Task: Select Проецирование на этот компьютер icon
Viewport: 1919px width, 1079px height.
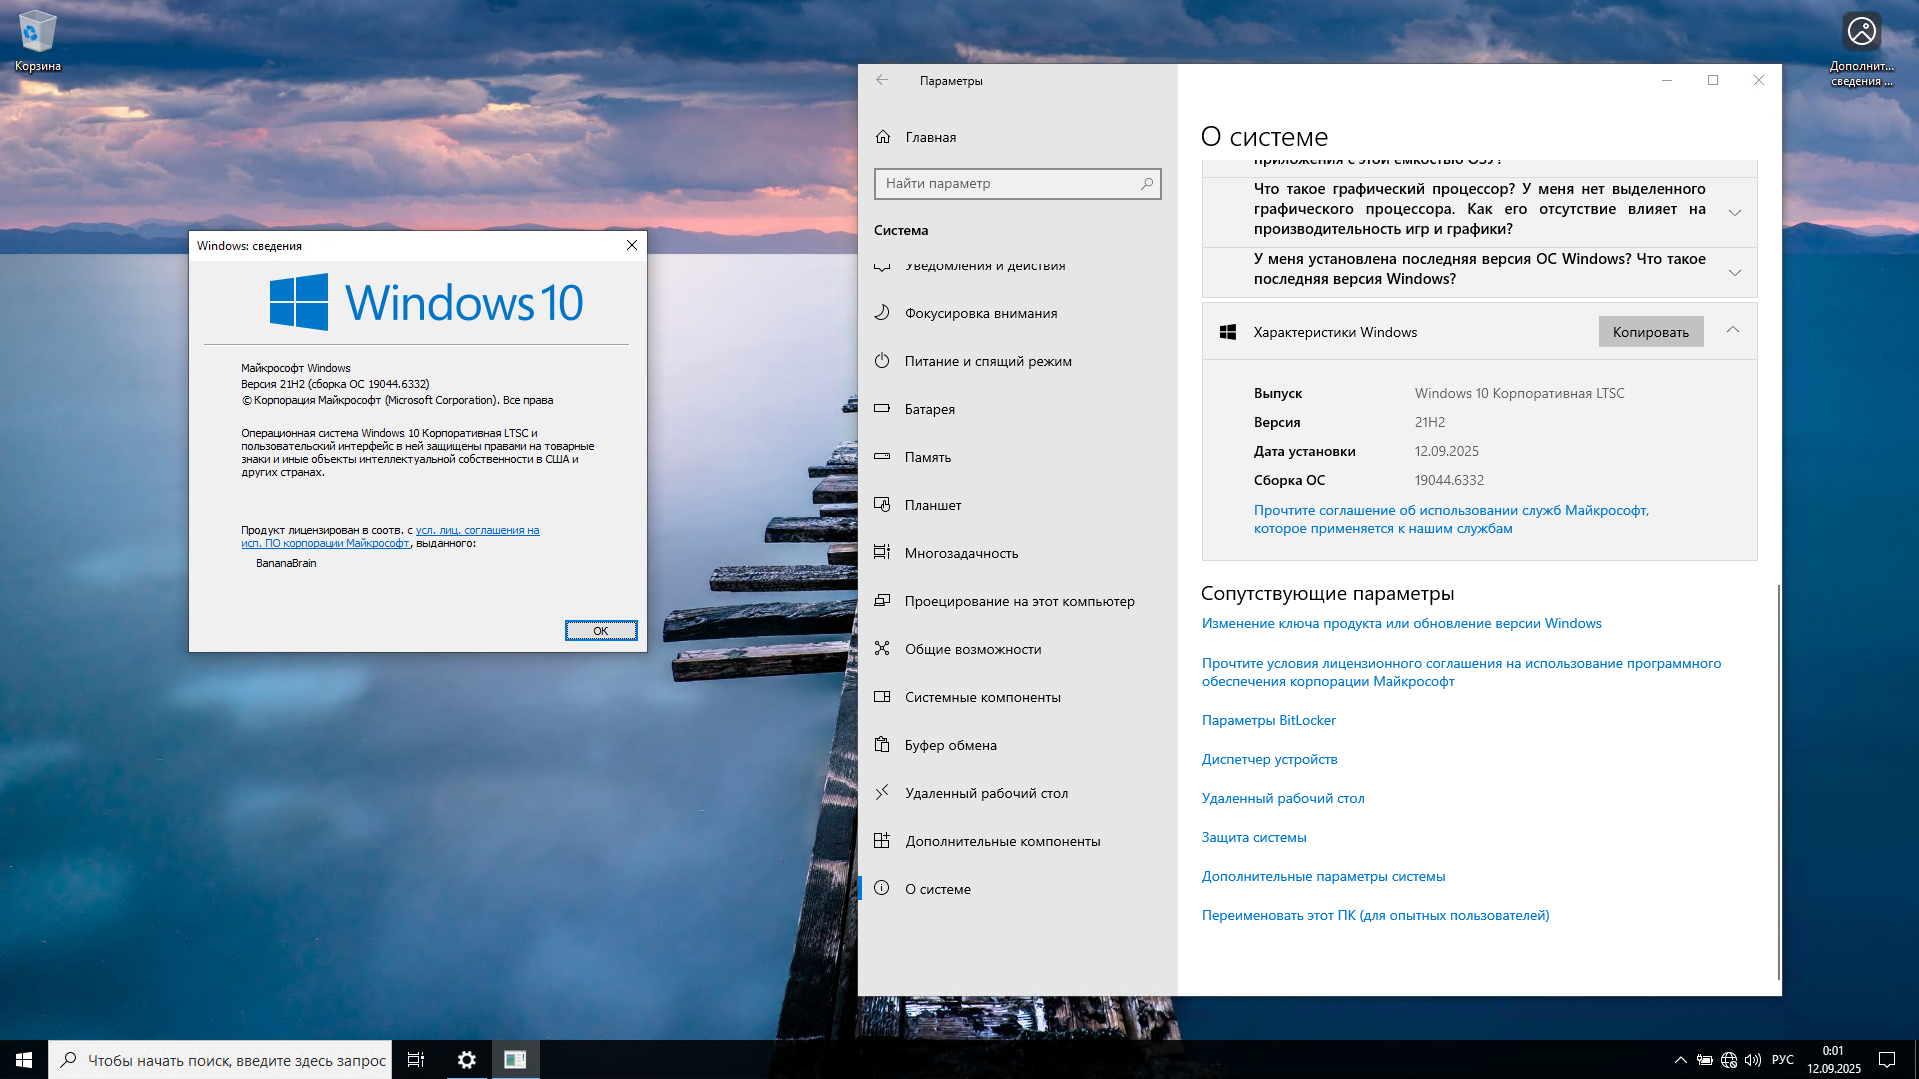Action: point(882,601)
